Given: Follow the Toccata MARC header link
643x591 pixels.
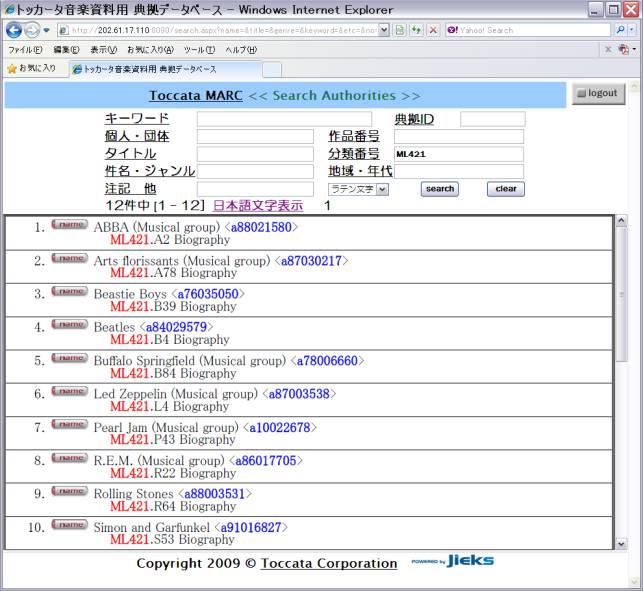Looking at the screenshot, I should [196, 96].
